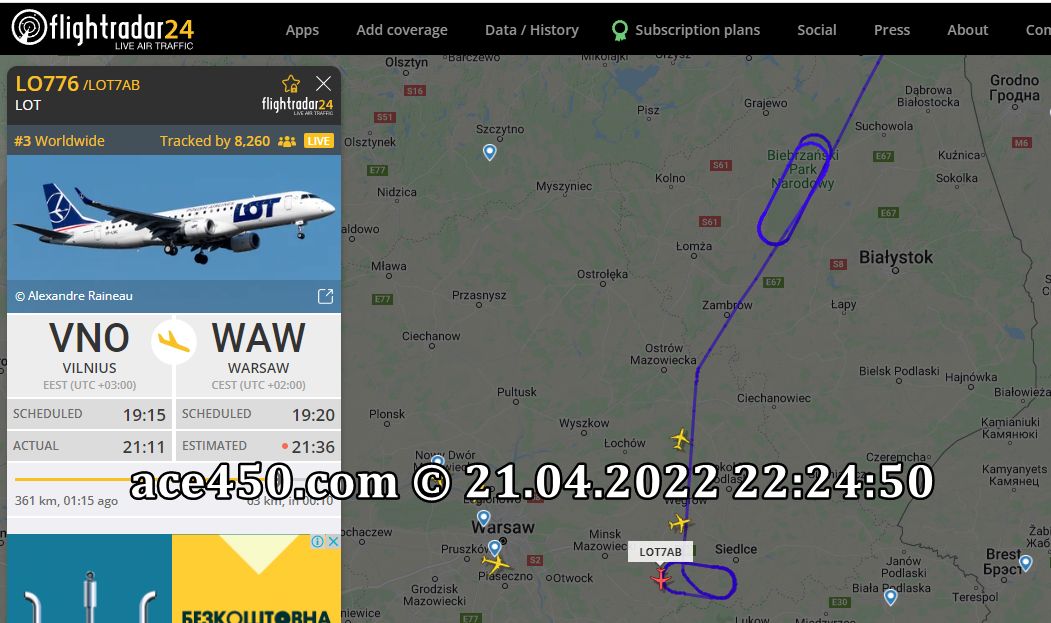Open the ad info icon
This screenshot has width=1051, height=623.
(317, 541)
